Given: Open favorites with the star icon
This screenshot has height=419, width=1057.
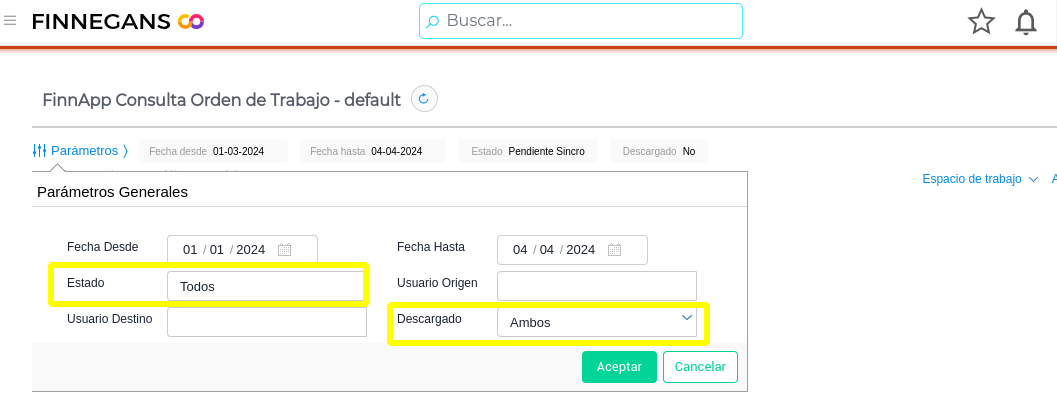Looking at the screenshot, I should (981, 22).
